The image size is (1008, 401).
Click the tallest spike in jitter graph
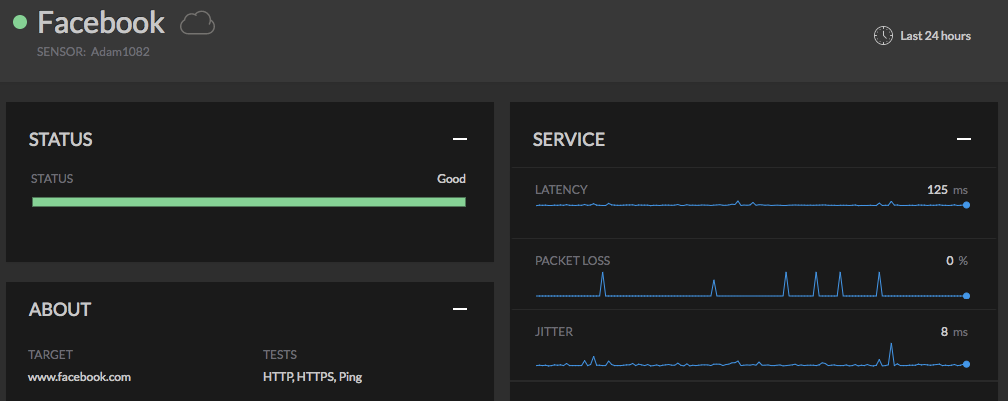890,348
